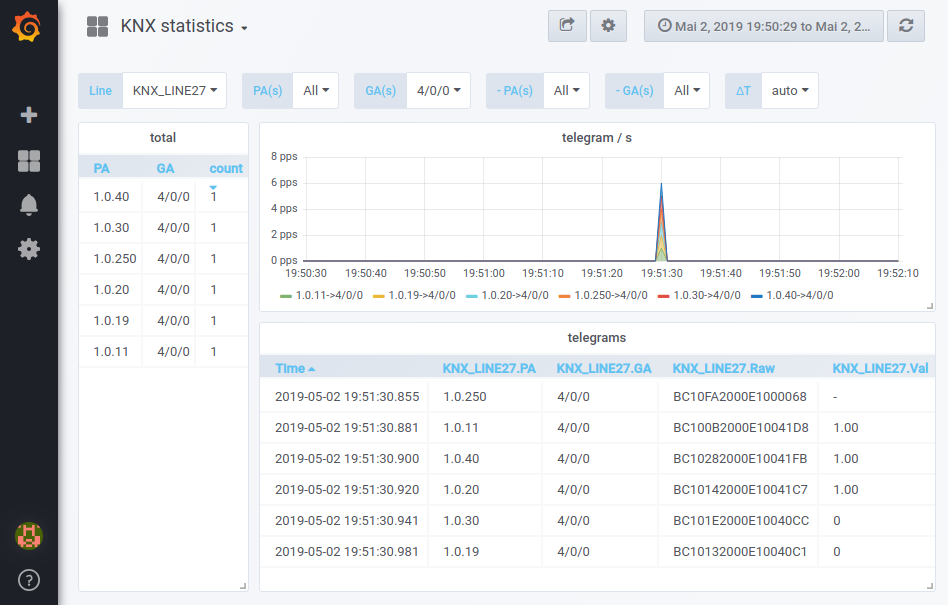
Task: Open the GA(s) 4/0/0 dropdown
Action: coord(438,91)
